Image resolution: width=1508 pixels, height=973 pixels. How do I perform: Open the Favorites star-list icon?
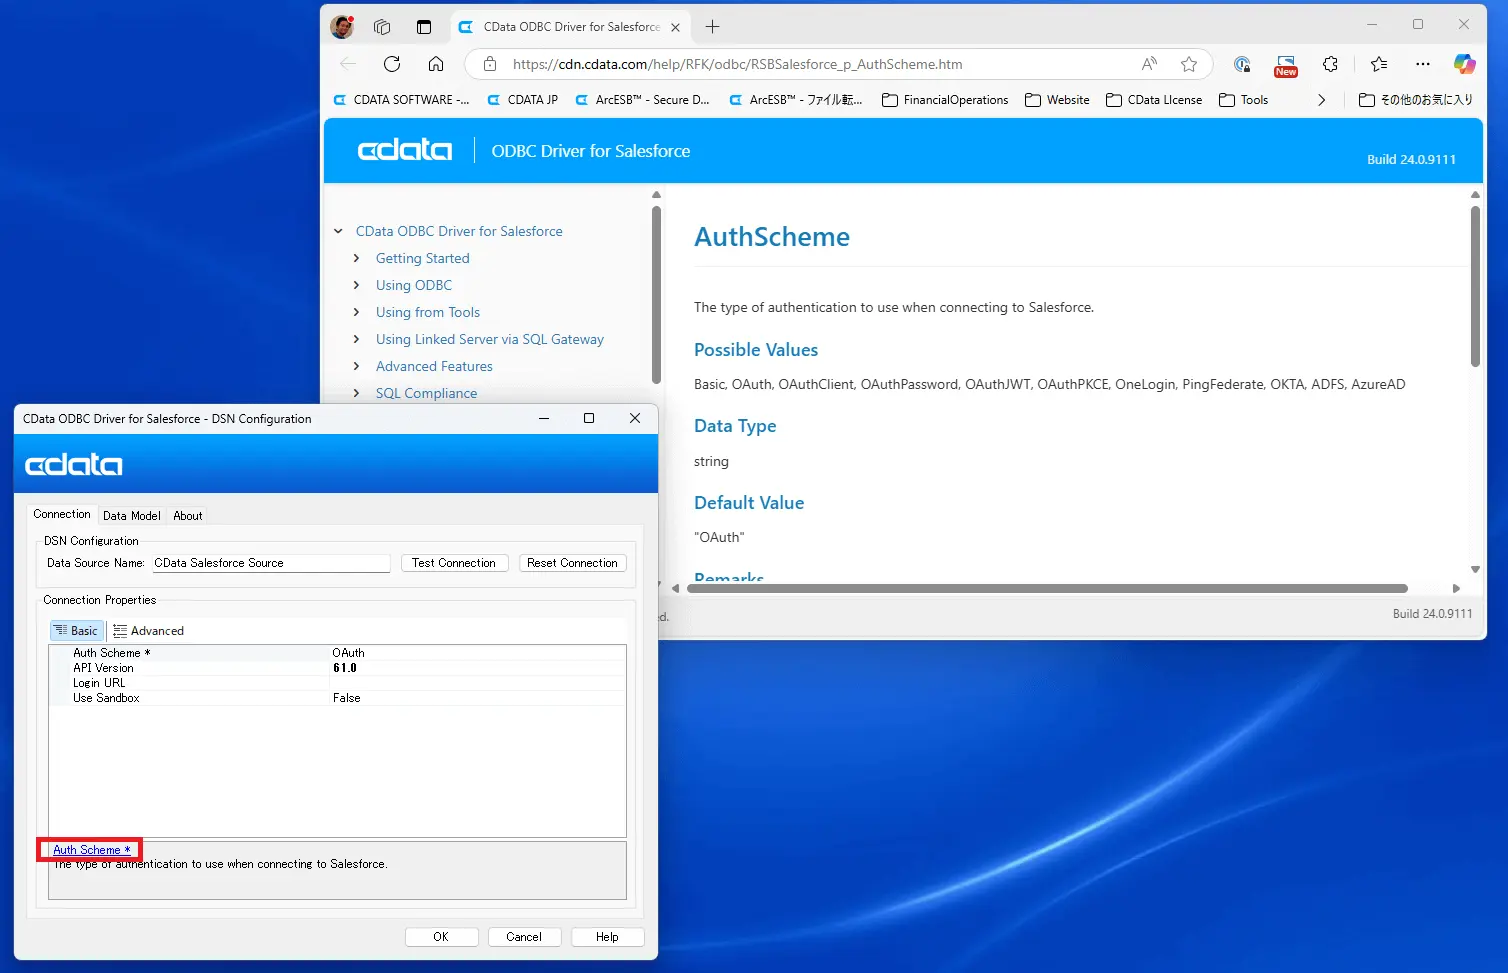[1379, 63]
